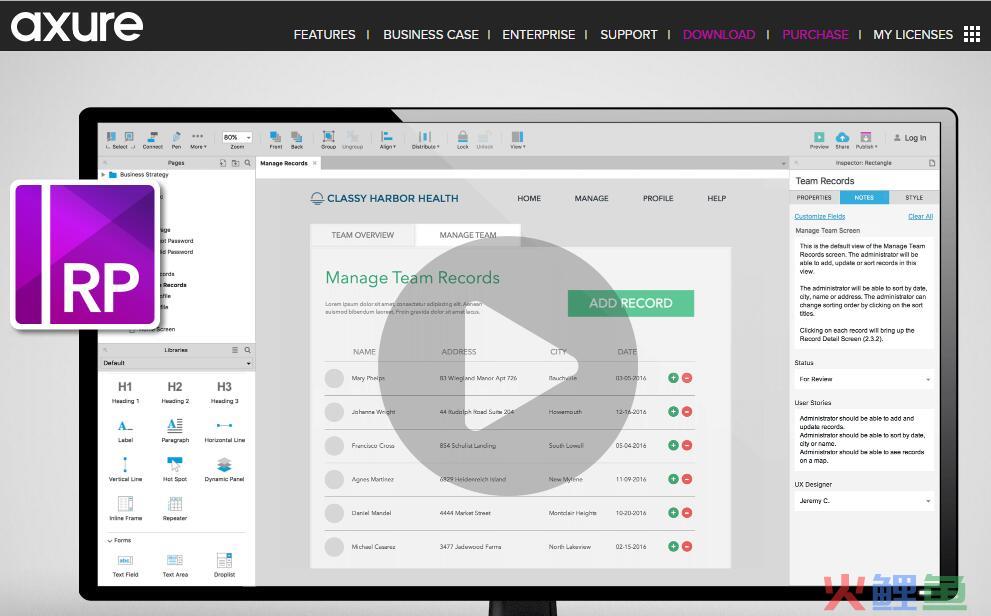Select the Inline Frame widget

[x=125, y=509]
